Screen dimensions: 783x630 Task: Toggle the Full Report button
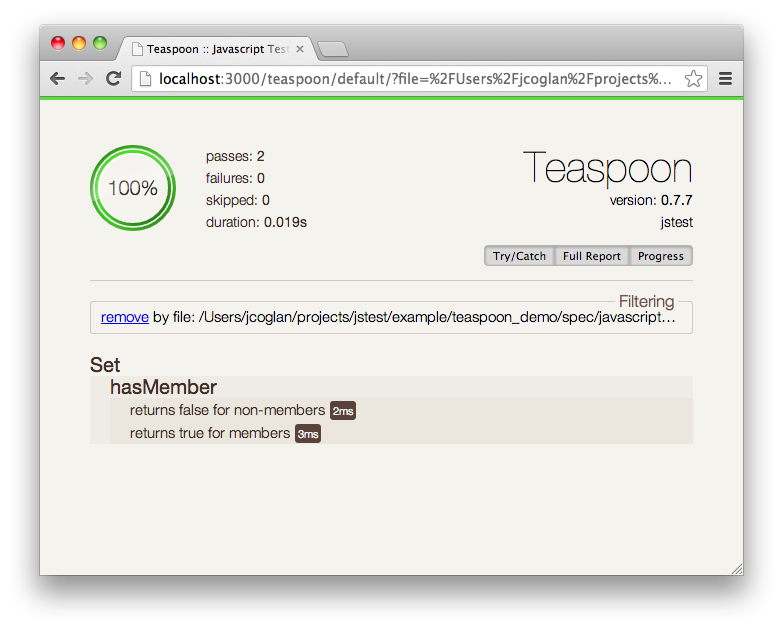click(592, 256)
